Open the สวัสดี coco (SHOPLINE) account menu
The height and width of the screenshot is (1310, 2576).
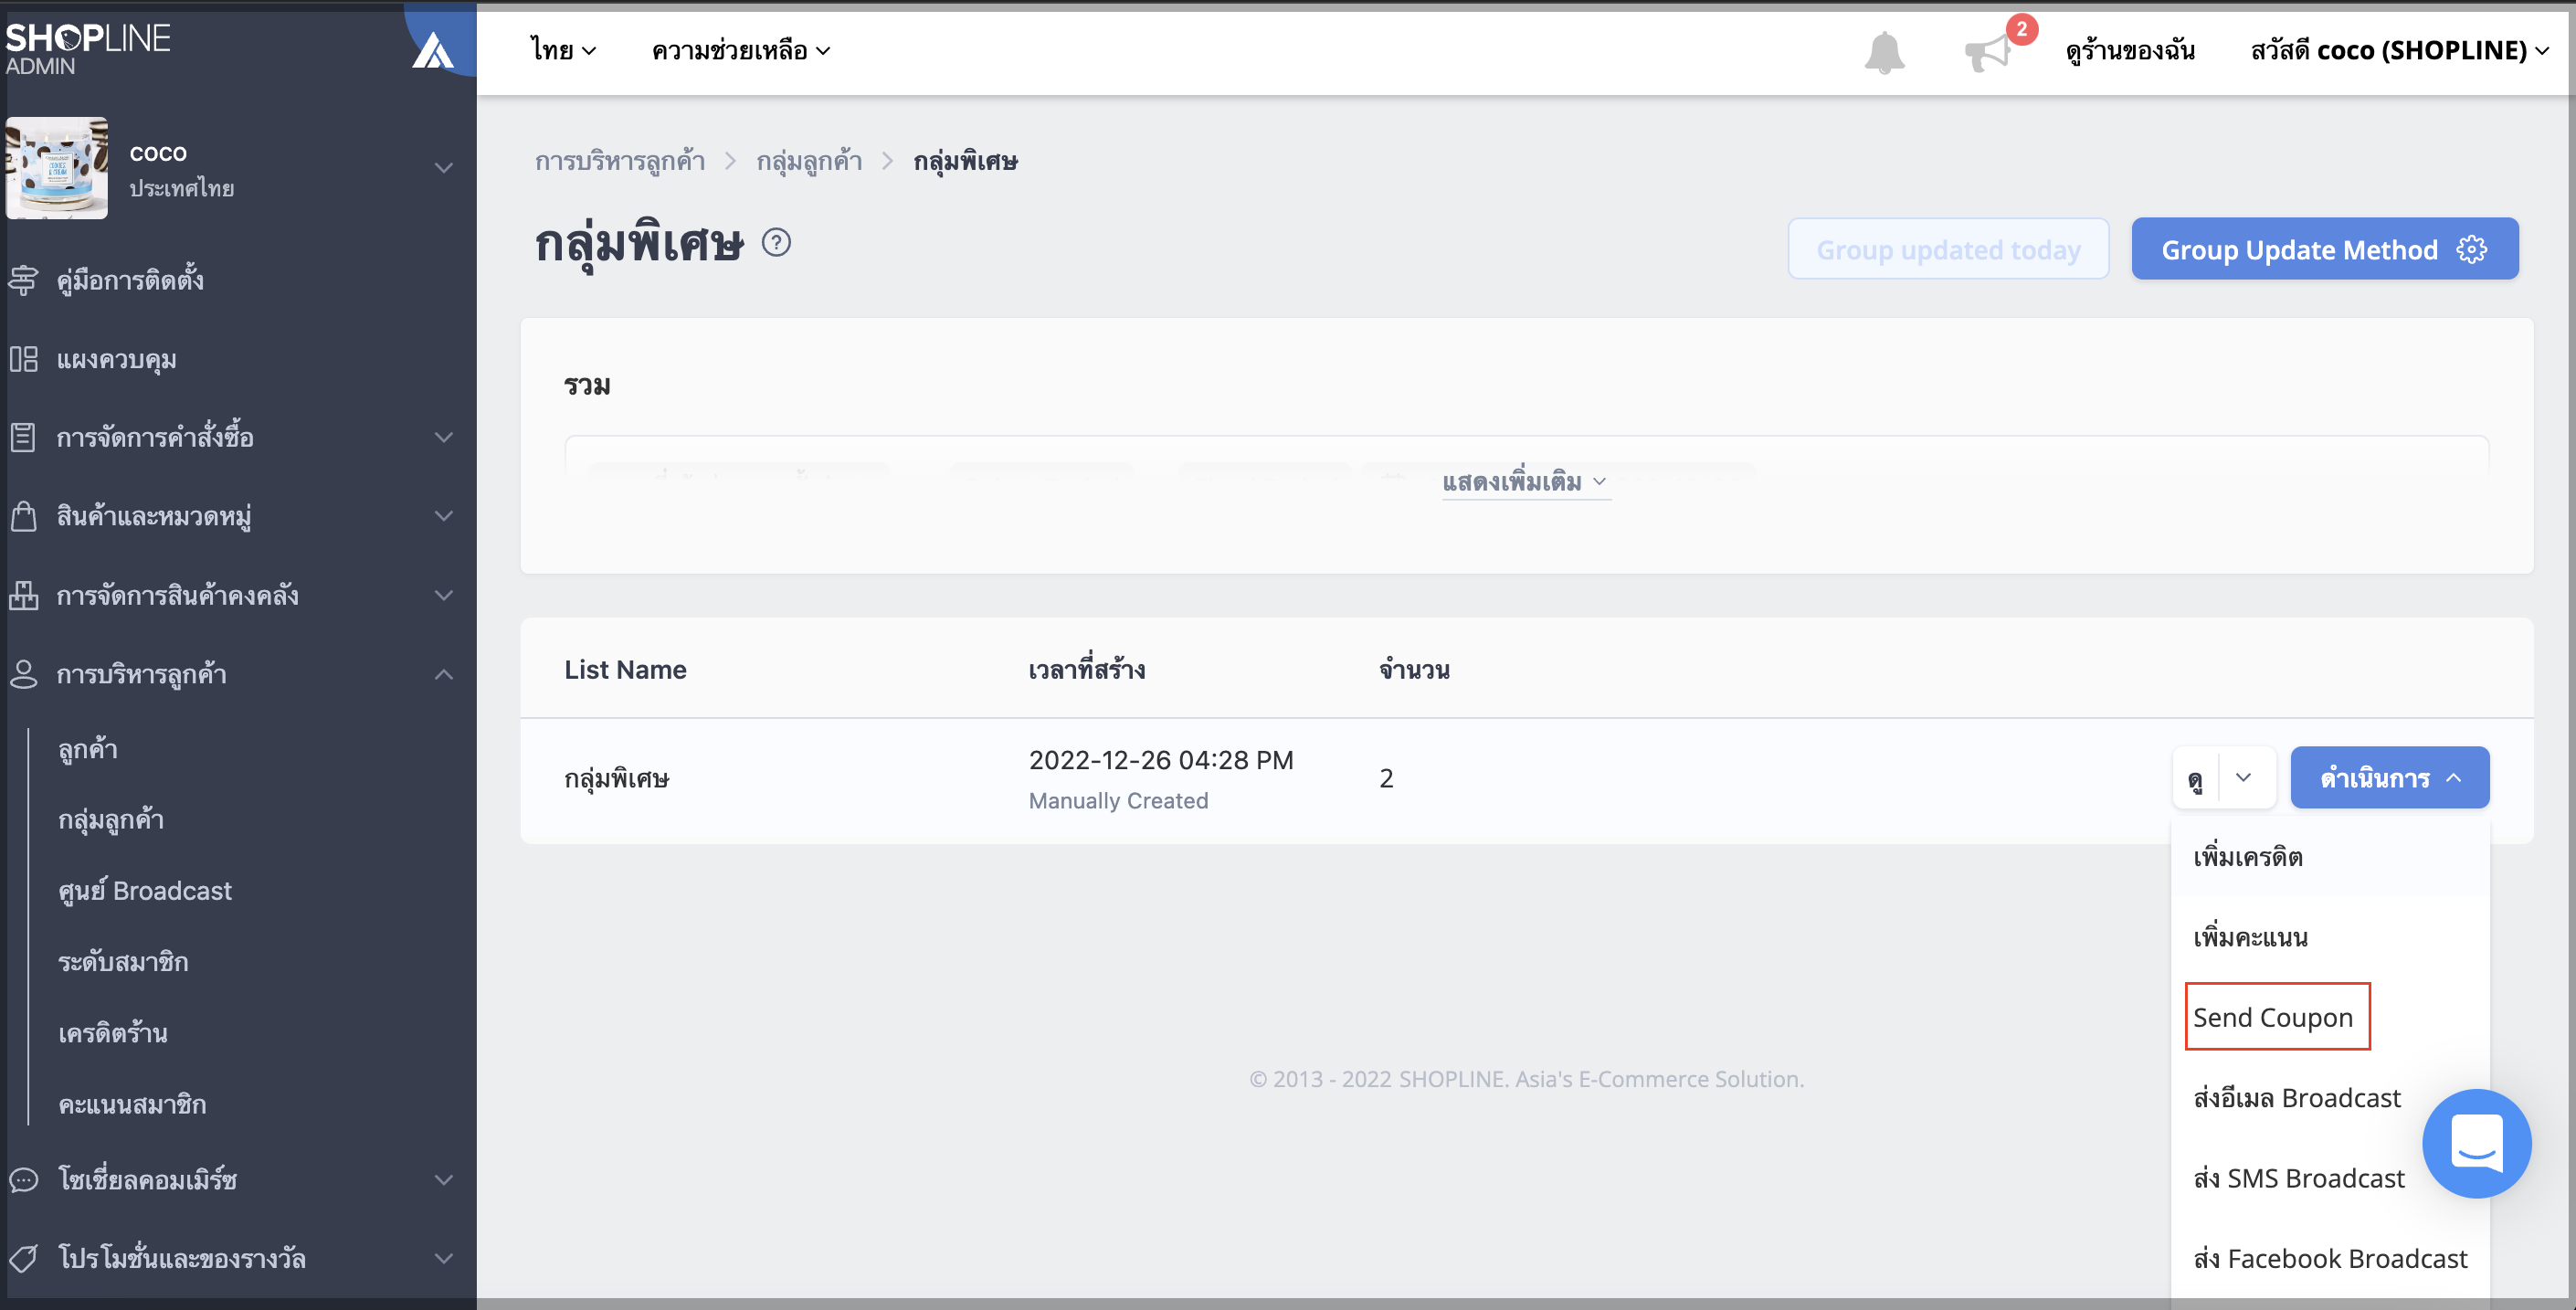2399,50
